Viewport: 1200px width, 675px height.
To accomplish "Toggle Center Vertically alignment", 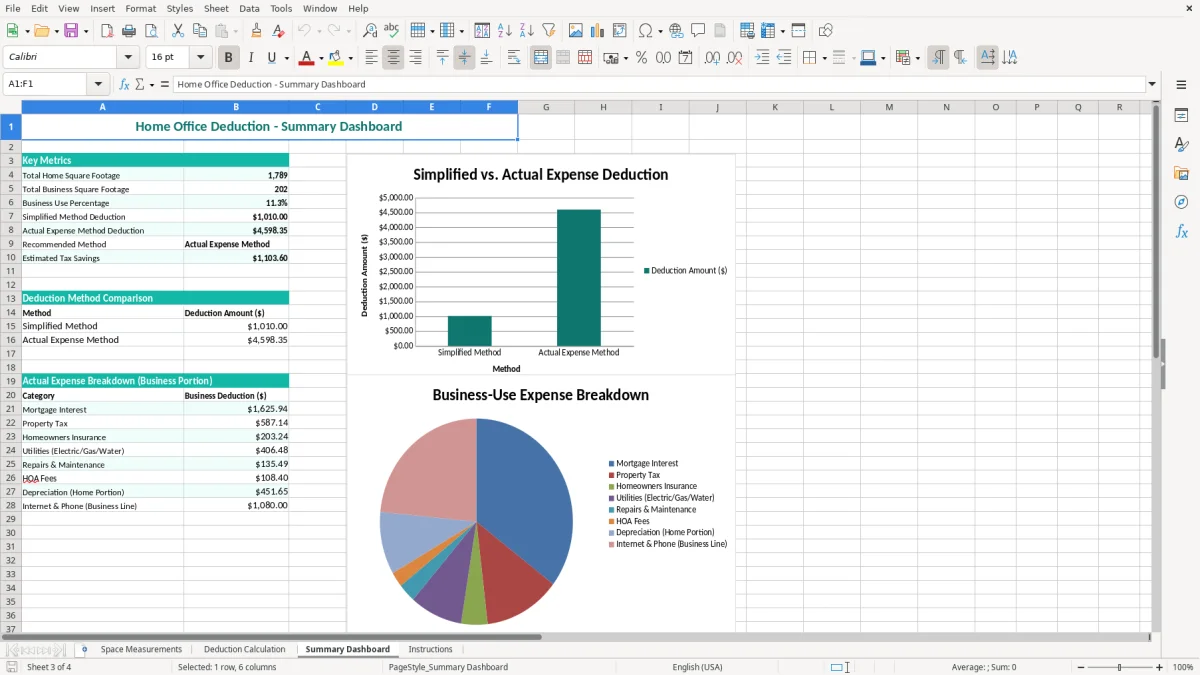I will 464,58.
